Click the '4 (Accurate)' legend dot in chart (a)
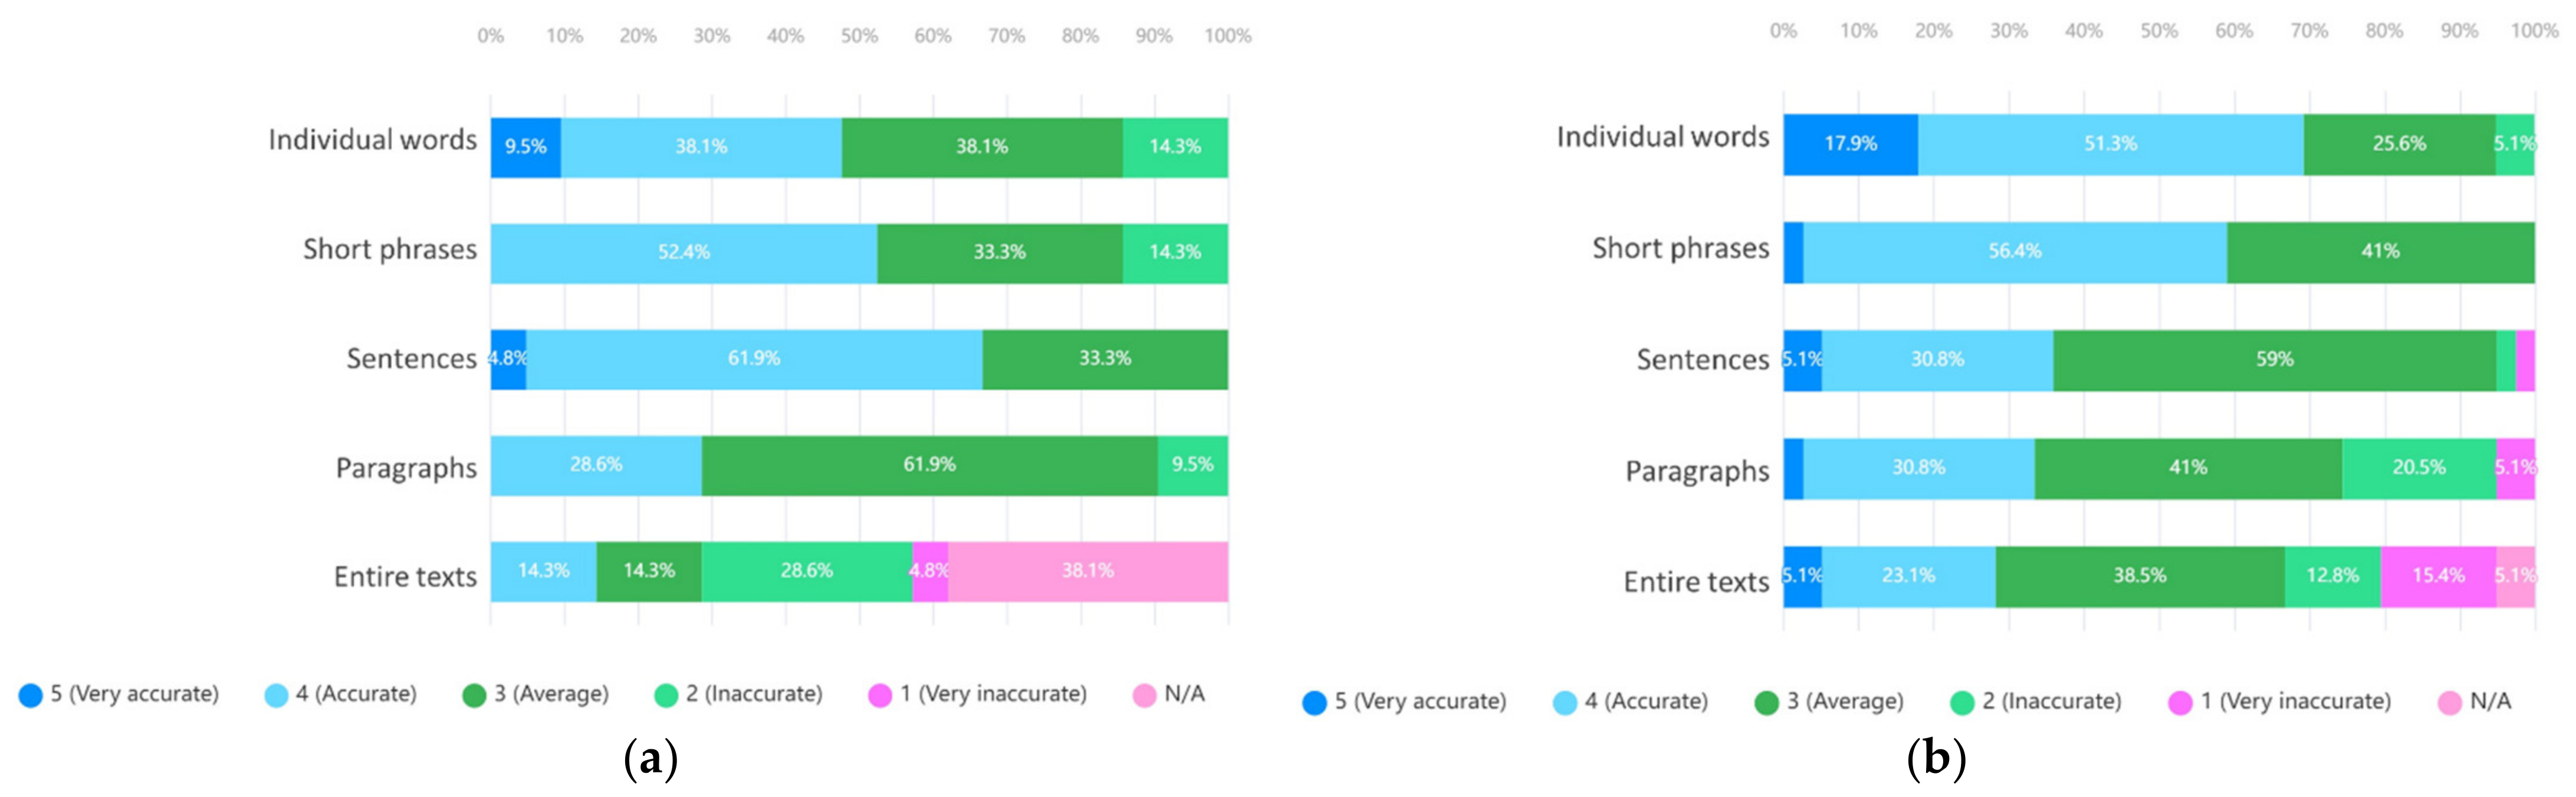The width and height of the screenshot is (2576, 797). pos(276,695)
